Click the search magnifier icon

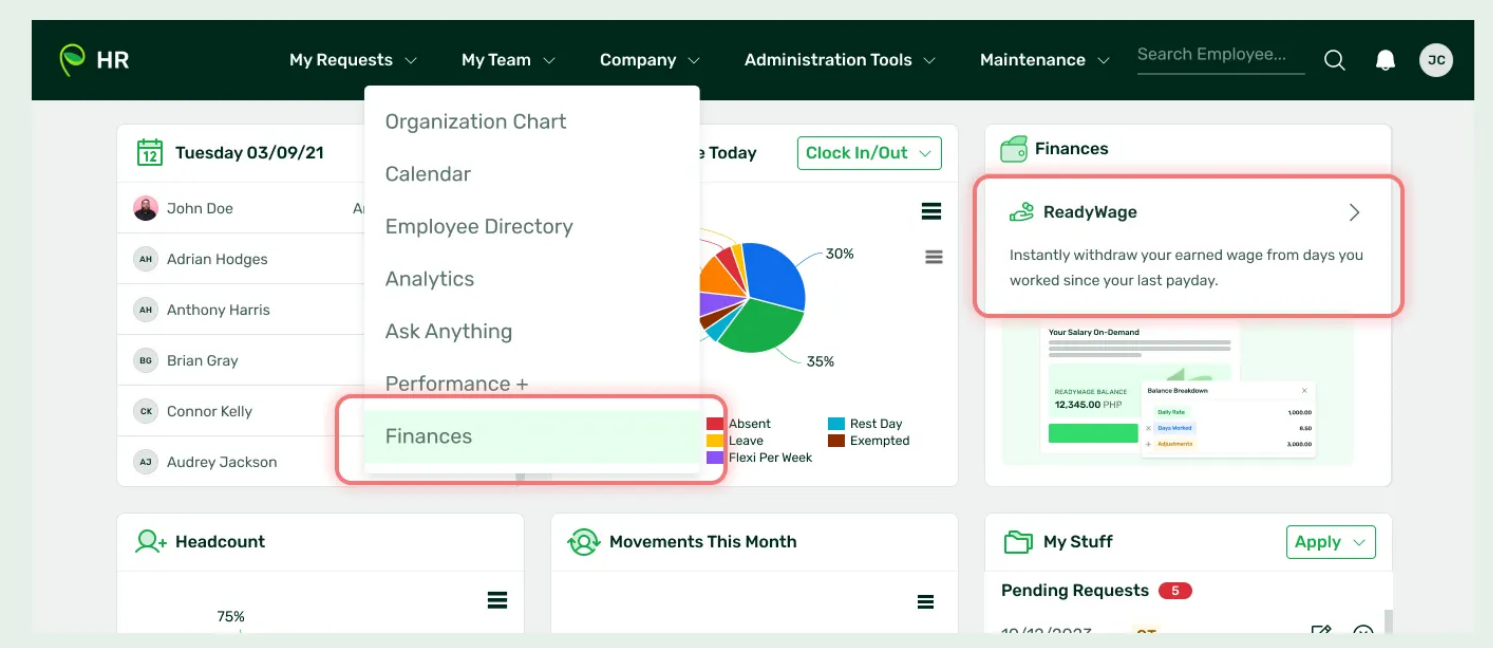(x=1334, y=60)
